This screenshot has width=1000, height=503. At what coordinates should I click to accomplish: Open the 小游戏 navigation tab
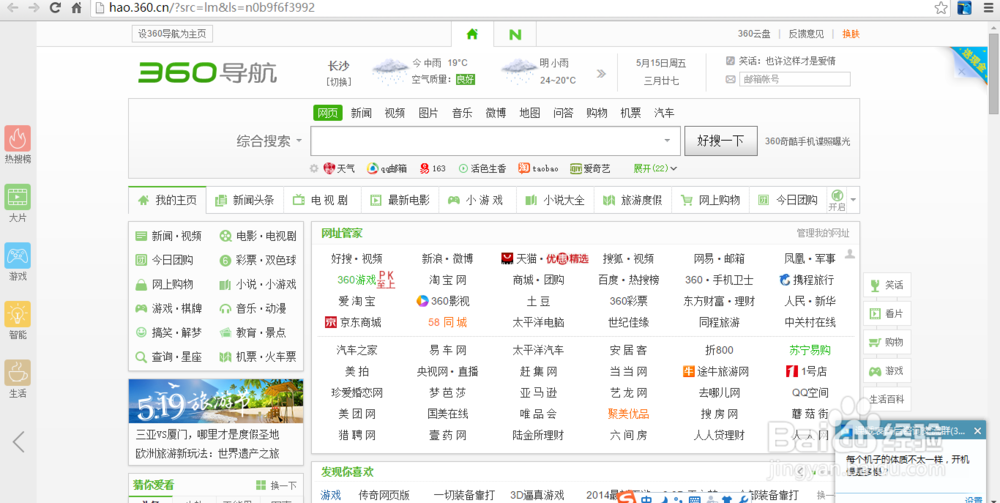[477, 200]
